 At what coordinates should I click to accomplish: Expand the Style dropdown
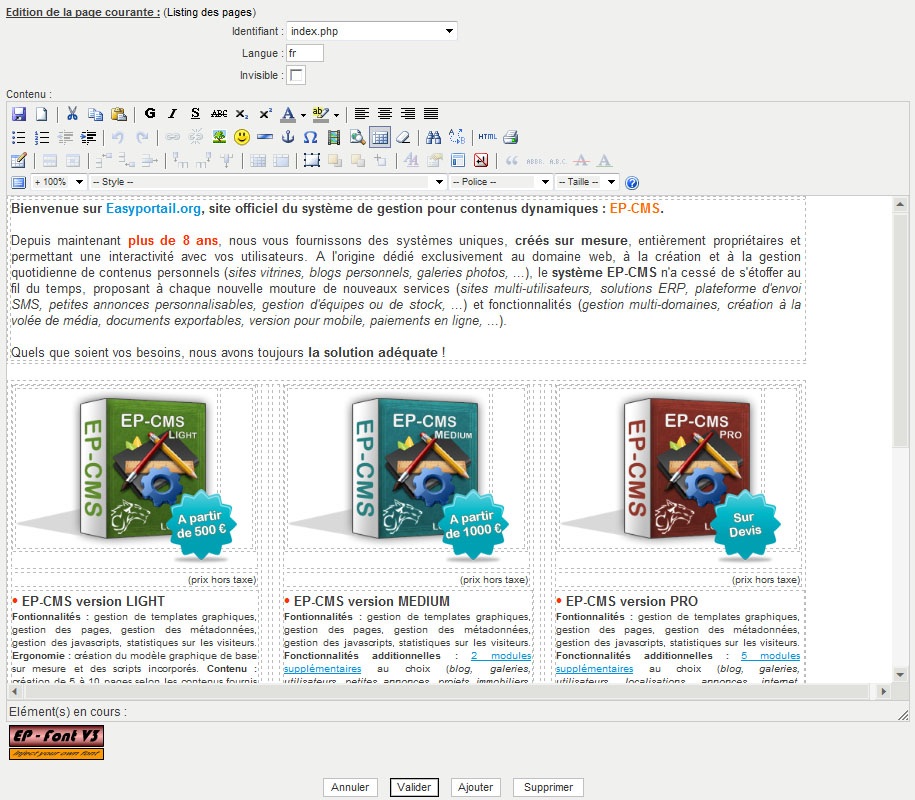pyautogui.click(x=267, y=182)
